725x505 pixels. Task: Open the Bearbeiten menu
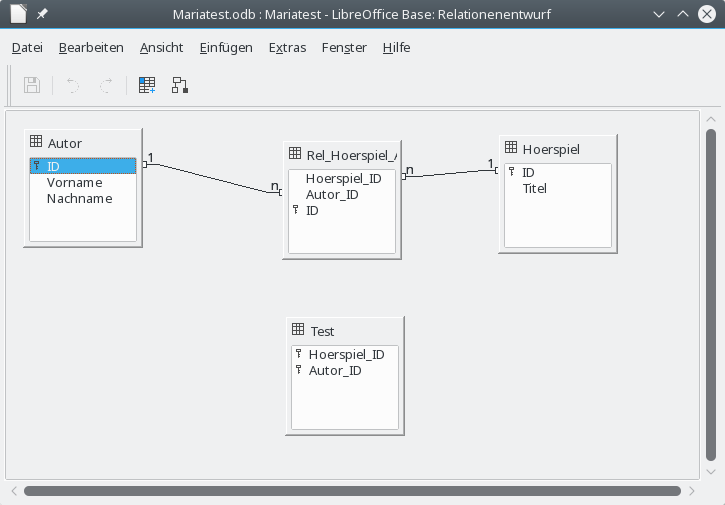coord(91,48)
